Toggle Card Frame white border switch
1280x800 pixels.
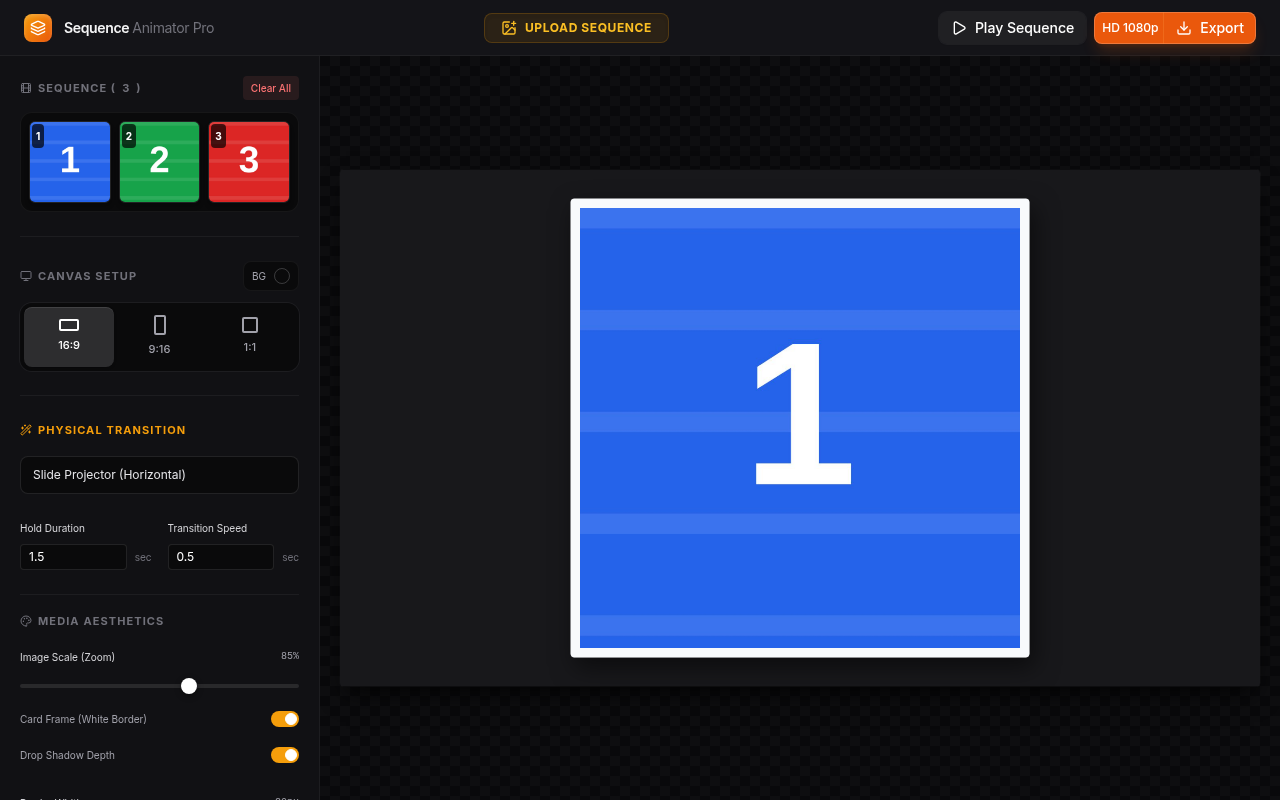tap(285, 719)
